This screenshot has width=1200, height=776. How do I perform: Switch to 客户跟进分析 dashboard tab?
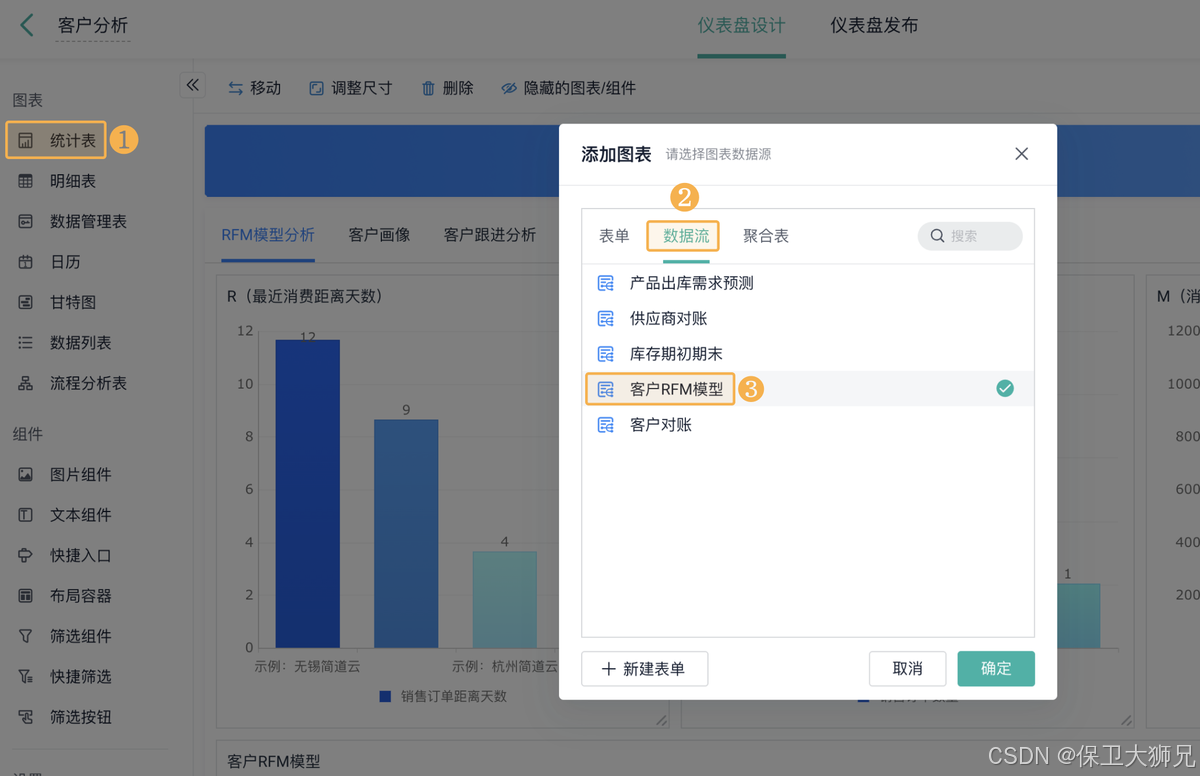(490, 235)
